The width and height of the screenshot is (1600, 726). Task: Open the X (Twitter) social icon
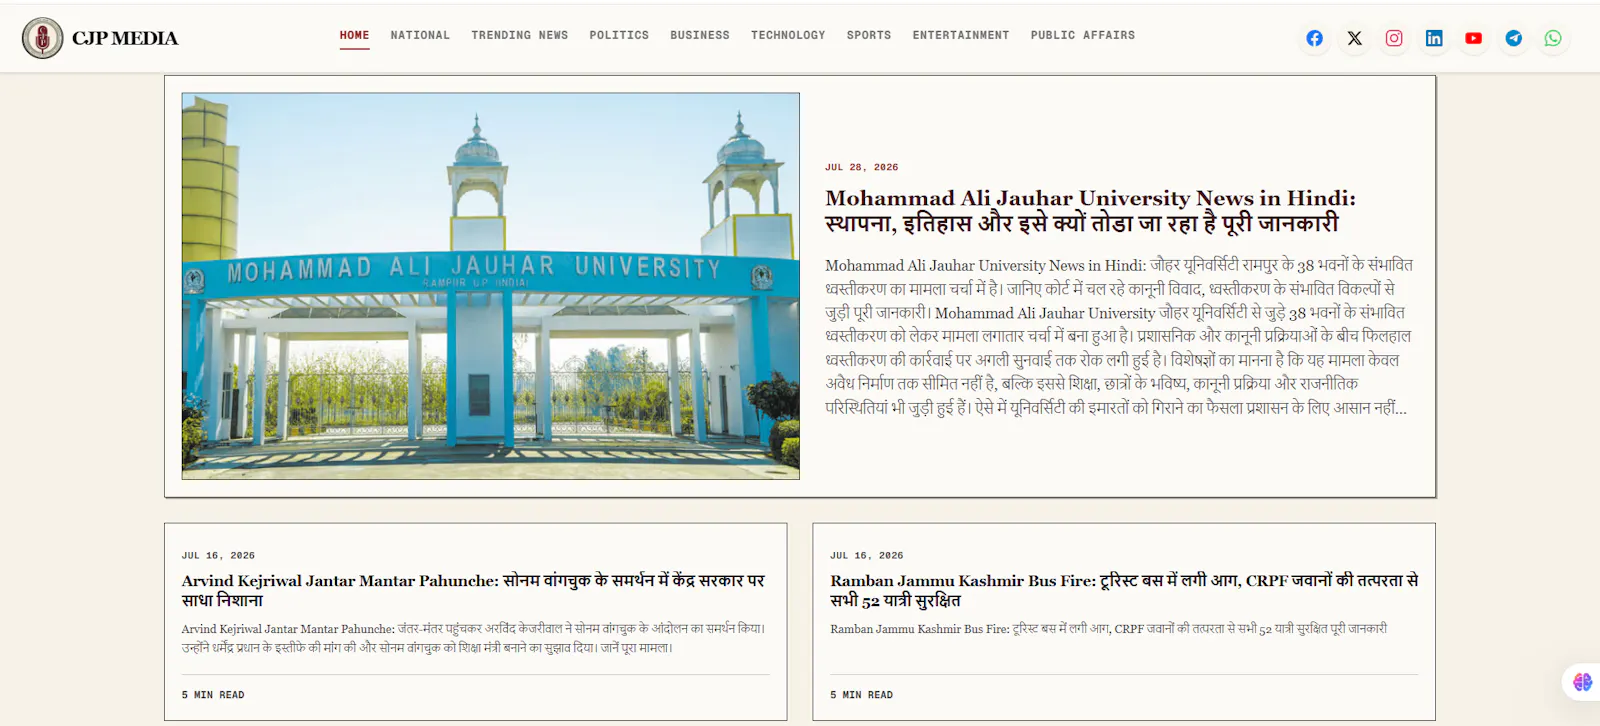pos(1354,38)
